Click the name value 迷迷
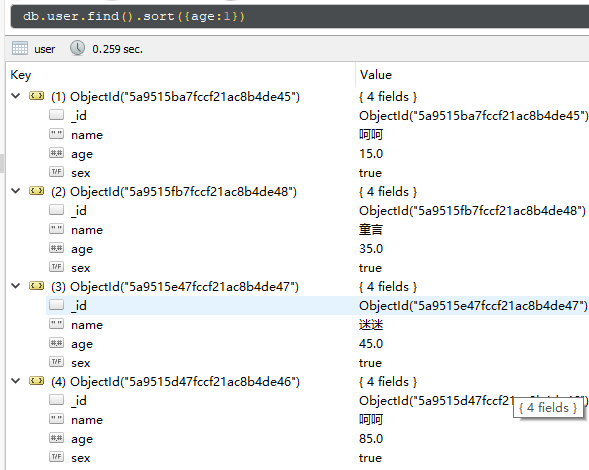Screen dimensions: 589x470 tap(371, 325)
